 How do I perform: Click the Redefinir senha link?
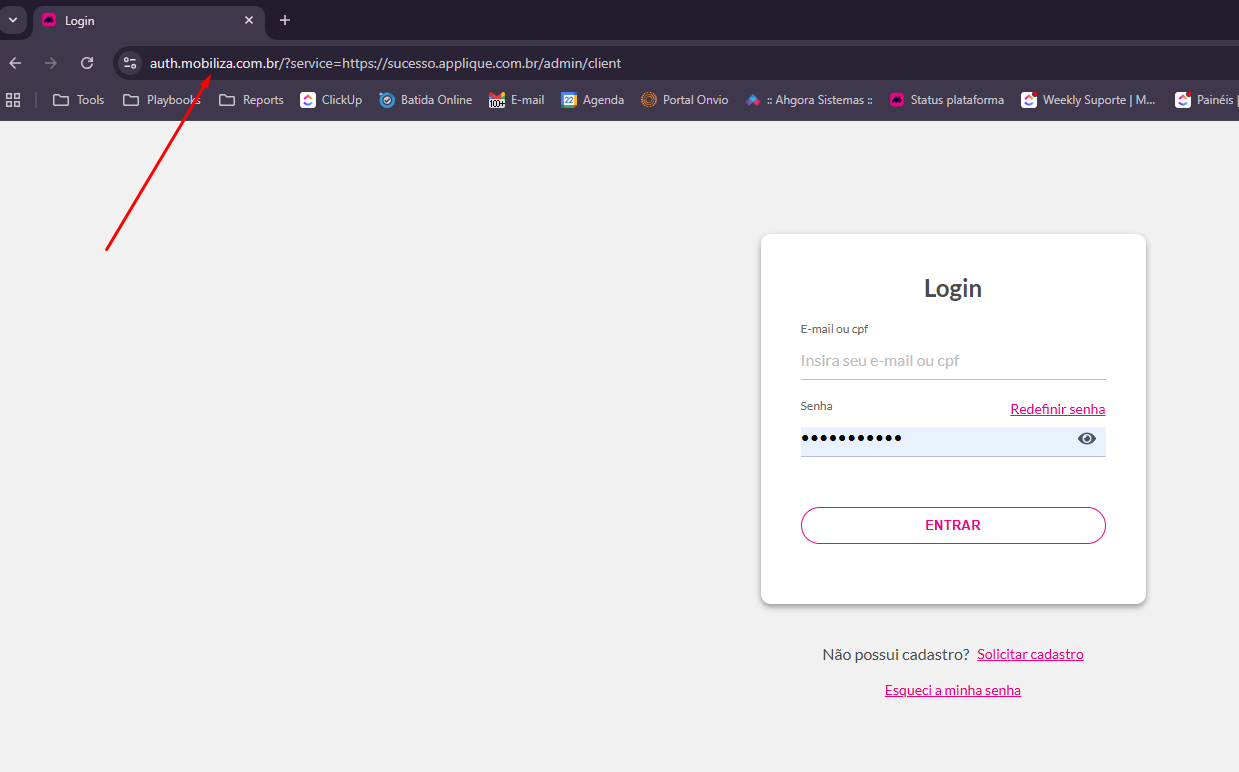click(x=1057, y=409)
